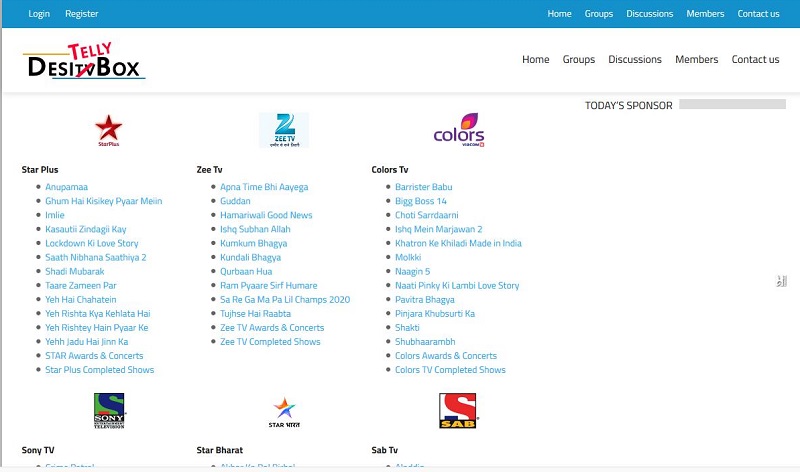
Task: Open Yeh Rishta Kya Kehlata Hai
Action: pos(97,313)
